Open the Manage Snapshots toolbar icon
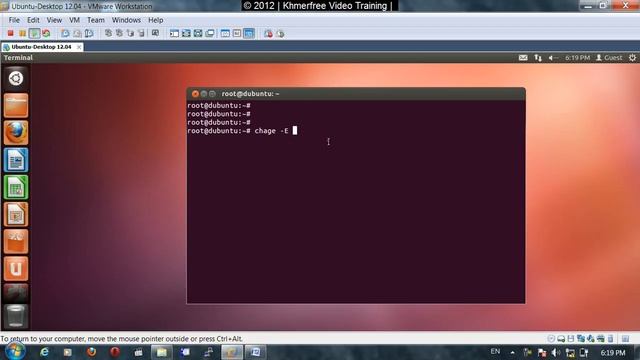This screenshot has width=640, height=360. click(x=89, y=33)
